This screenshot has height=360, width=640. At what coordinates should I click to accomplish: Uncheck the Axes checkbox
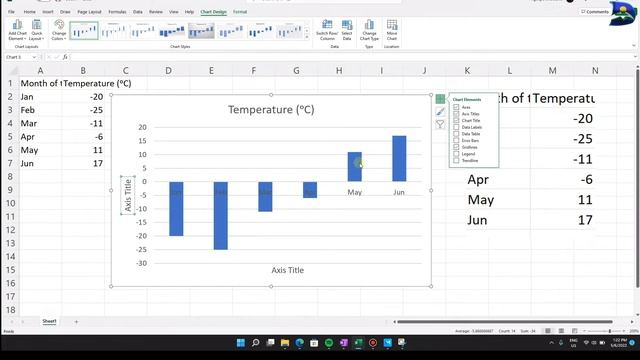456,107
